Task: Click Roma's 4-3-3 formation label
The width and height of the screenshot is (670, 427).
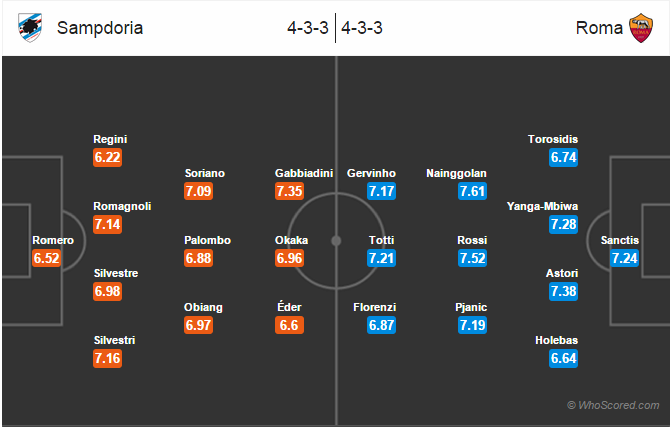Action: (x=361, y=28)
